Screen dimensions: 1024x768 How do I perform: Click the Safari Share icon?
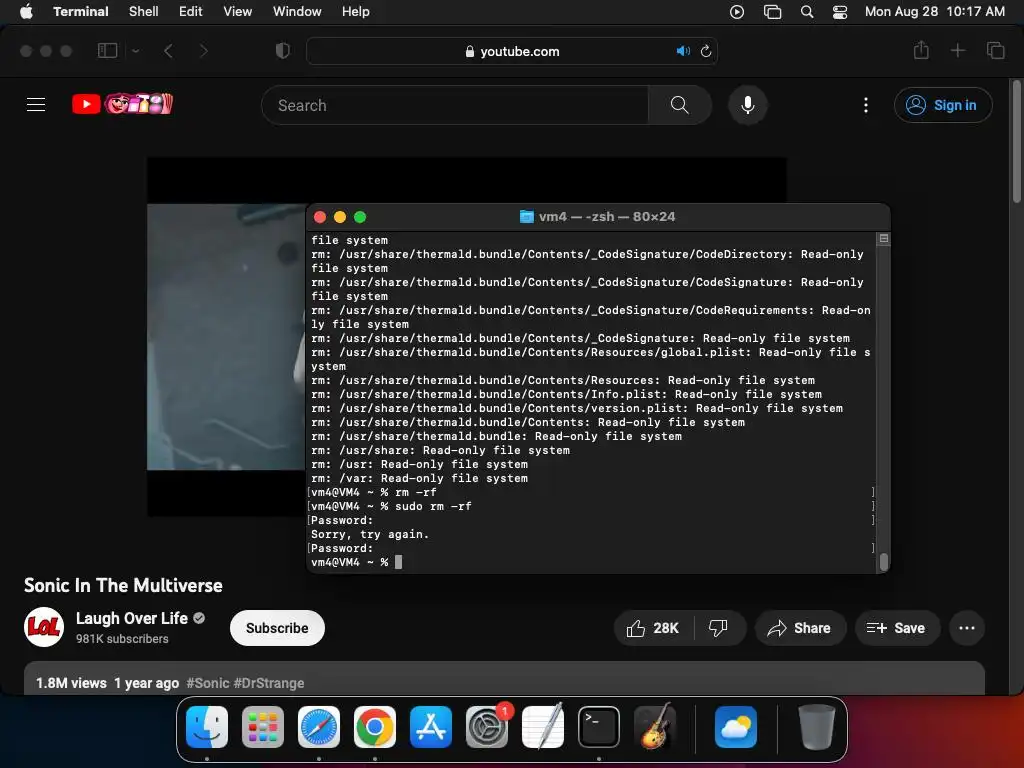(921, 50)
